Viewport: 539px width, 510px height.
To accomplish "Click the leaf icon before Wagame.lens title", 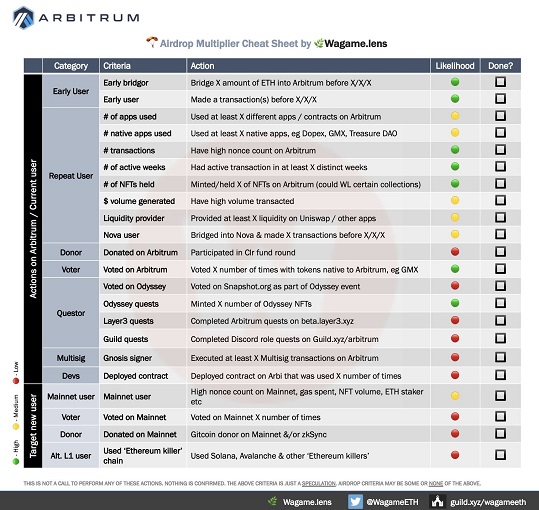I will pos(319,43).
